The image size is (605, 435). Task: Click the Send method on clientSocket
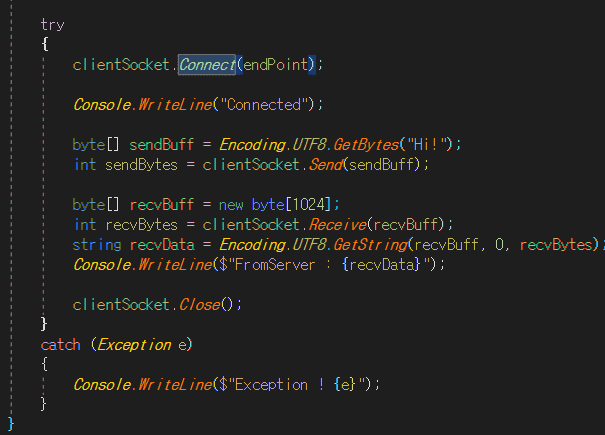coord(326,165)
